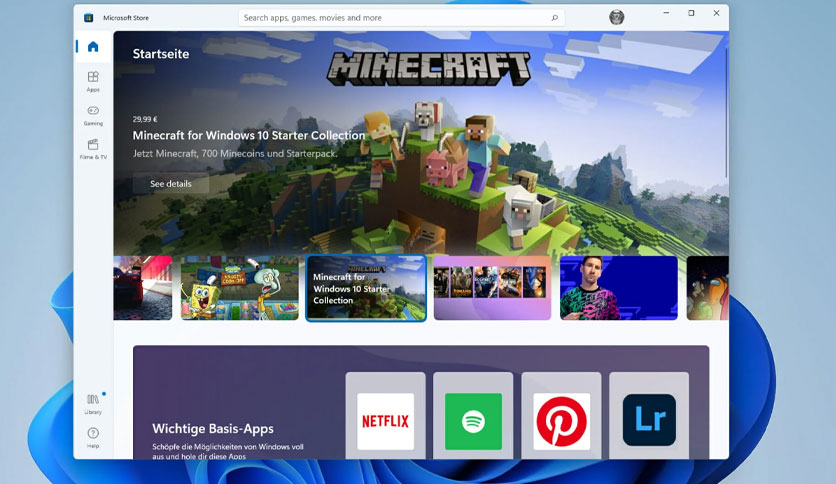Select the SpongeBob carousel thumbnail

pos(239,288)
